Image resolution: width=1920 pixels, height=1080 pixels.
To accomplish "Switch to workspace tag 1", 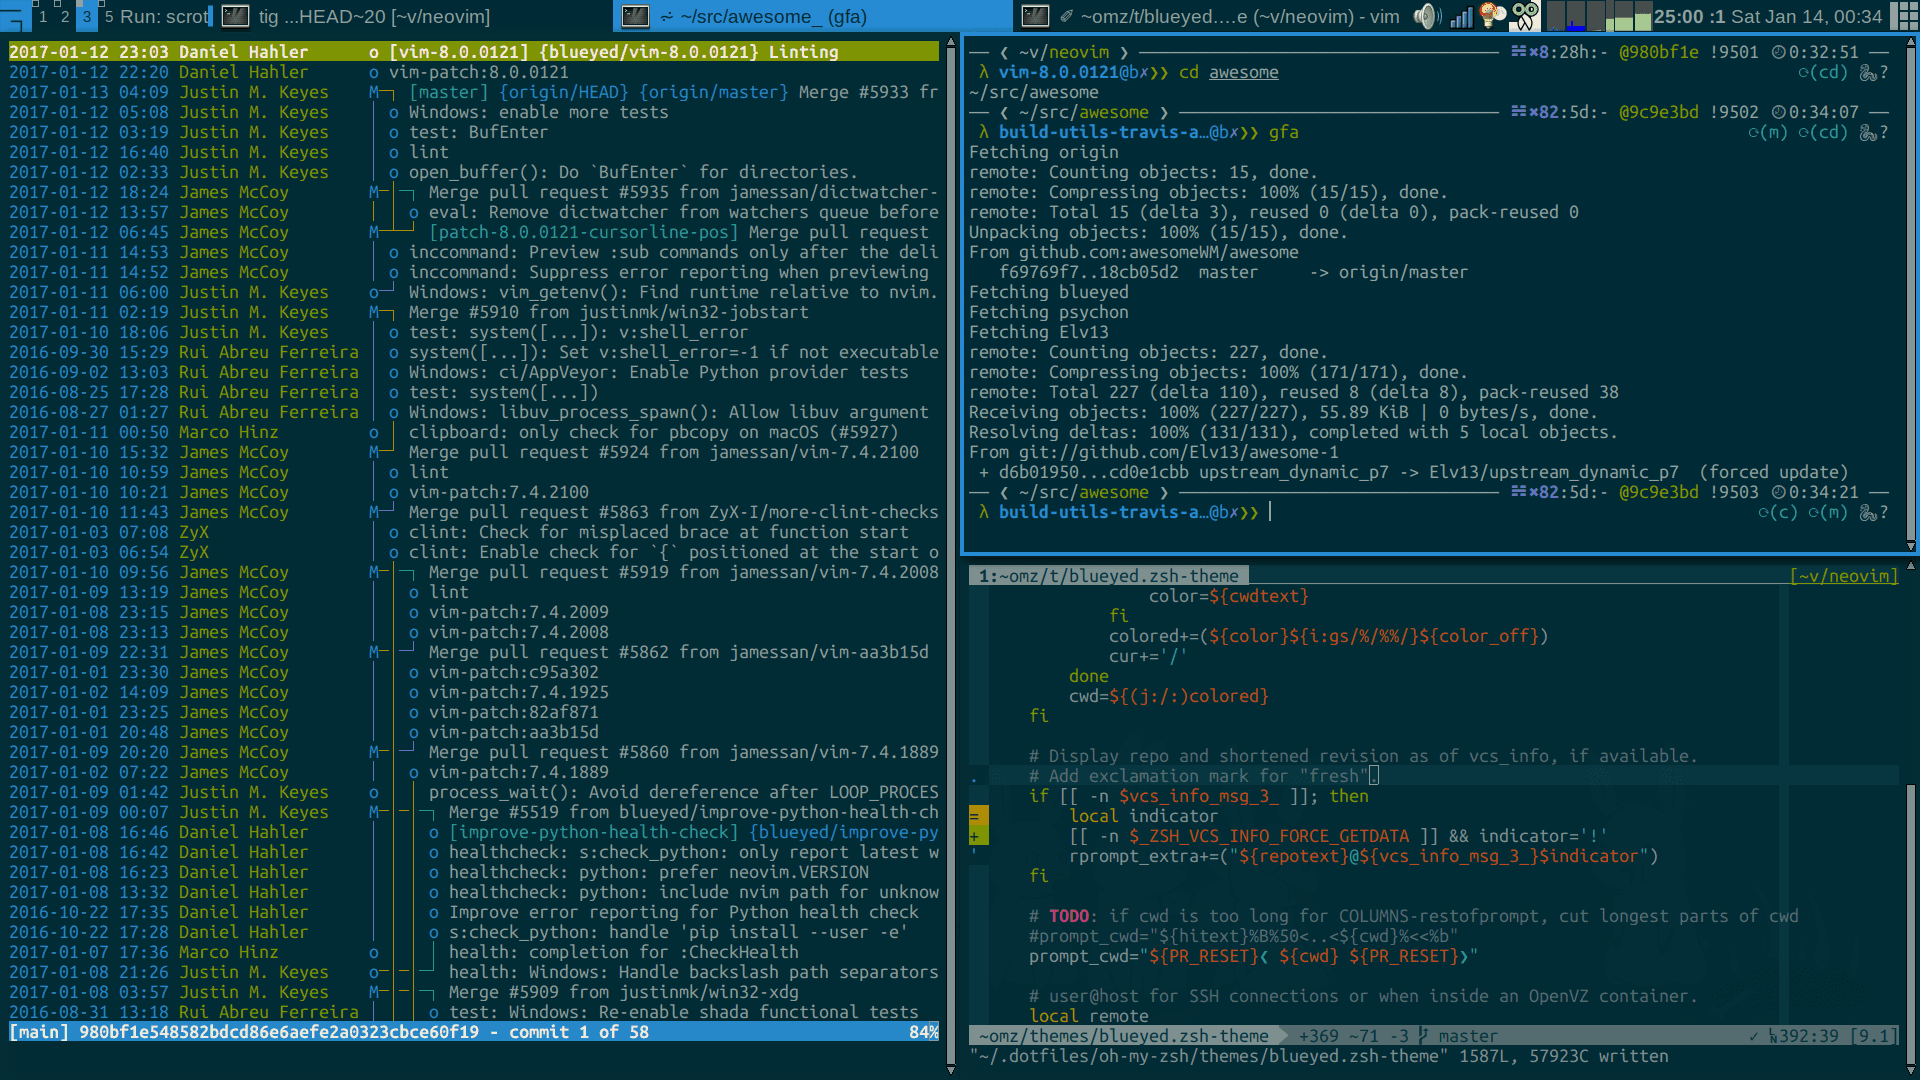I will [43, 16].
